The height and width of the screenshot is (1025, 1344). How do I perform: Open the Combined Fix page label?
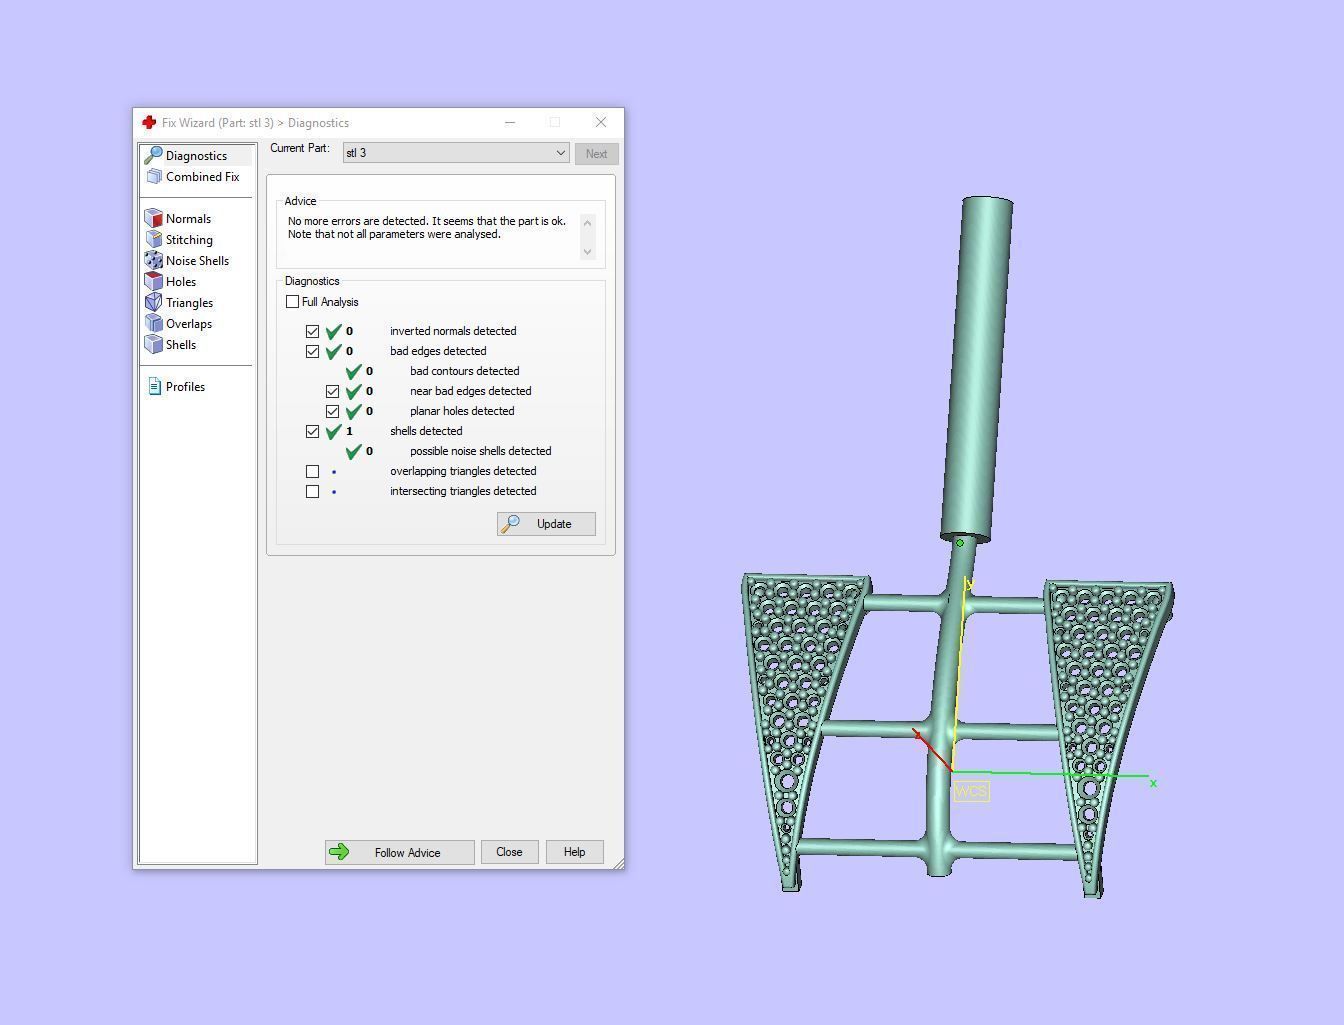coord(203,177)
